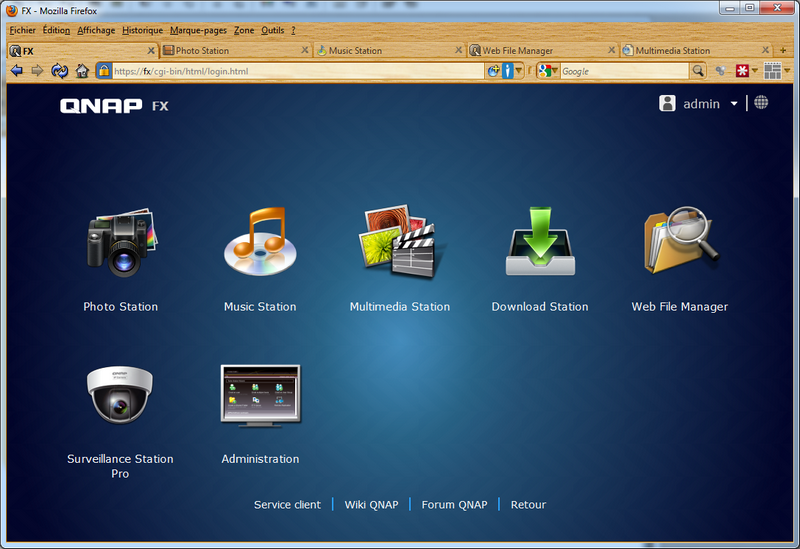Image resolution: width=800 pixels, height=549 pixels.
Task: Click the admin username text
Action: [701, 104]
